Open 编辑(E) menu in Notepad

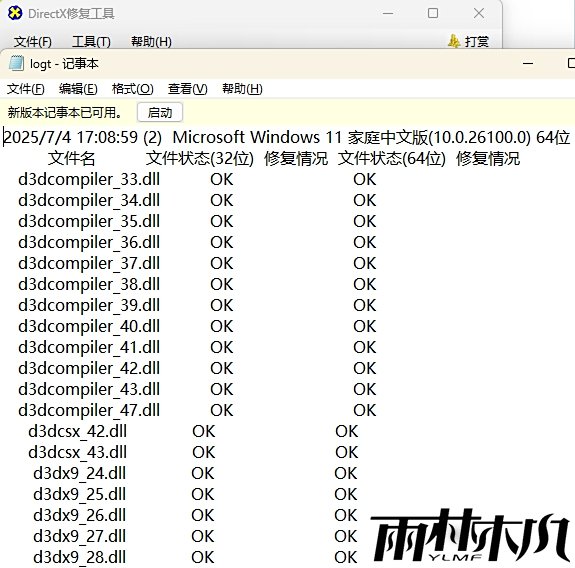tap(78, 89)
